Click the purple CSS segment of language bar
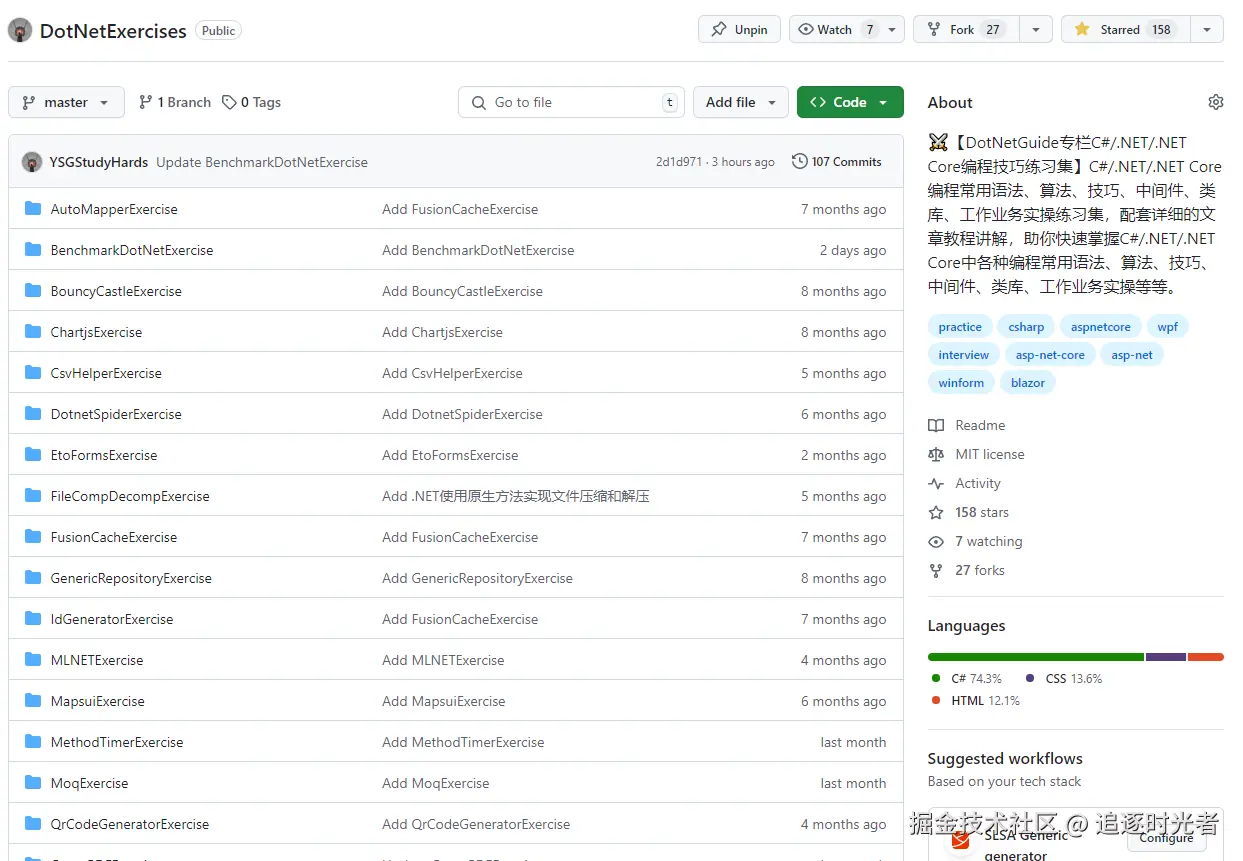Viewport: 1243px width, 861px height. click(1166, 657)
